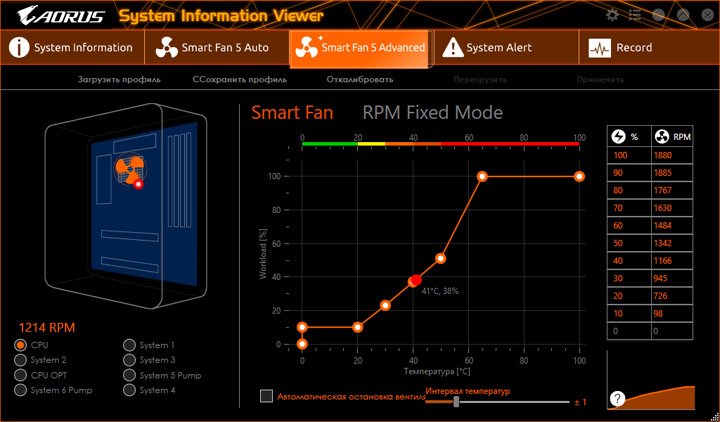Screen dimensions: 720x422
Task: Click the 726 RPM table cell
Action: tap(672, 296)
